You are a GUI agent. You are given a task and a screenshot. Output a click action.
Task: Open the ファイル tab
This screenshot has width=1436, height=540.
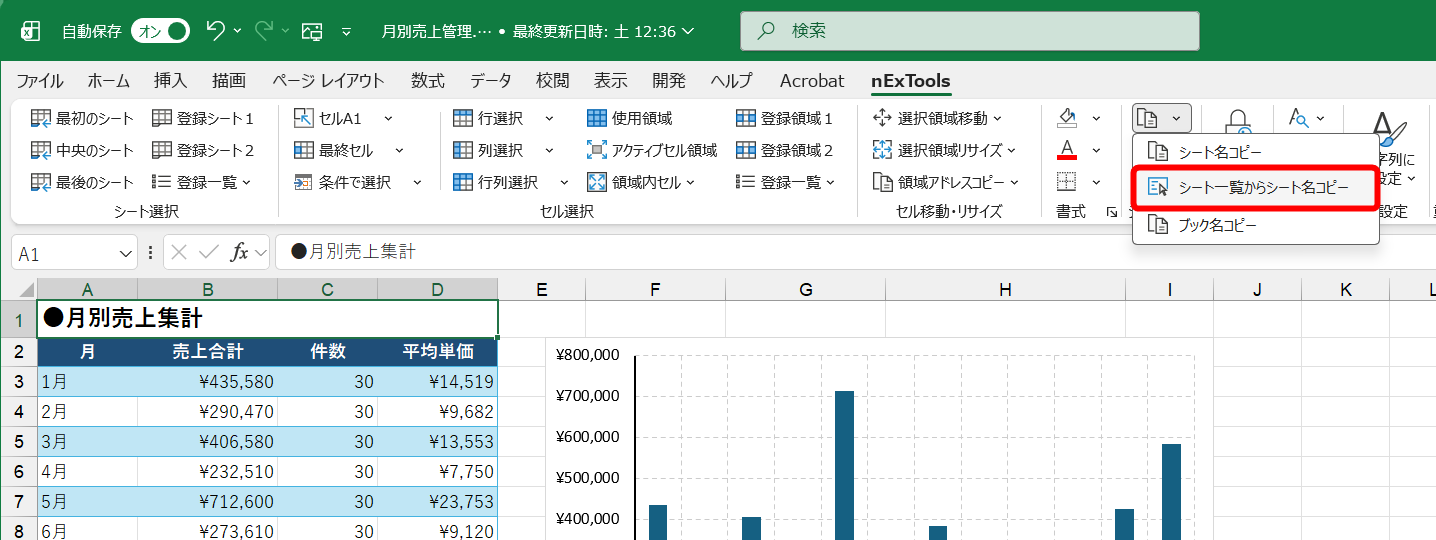tap(39, 81)
